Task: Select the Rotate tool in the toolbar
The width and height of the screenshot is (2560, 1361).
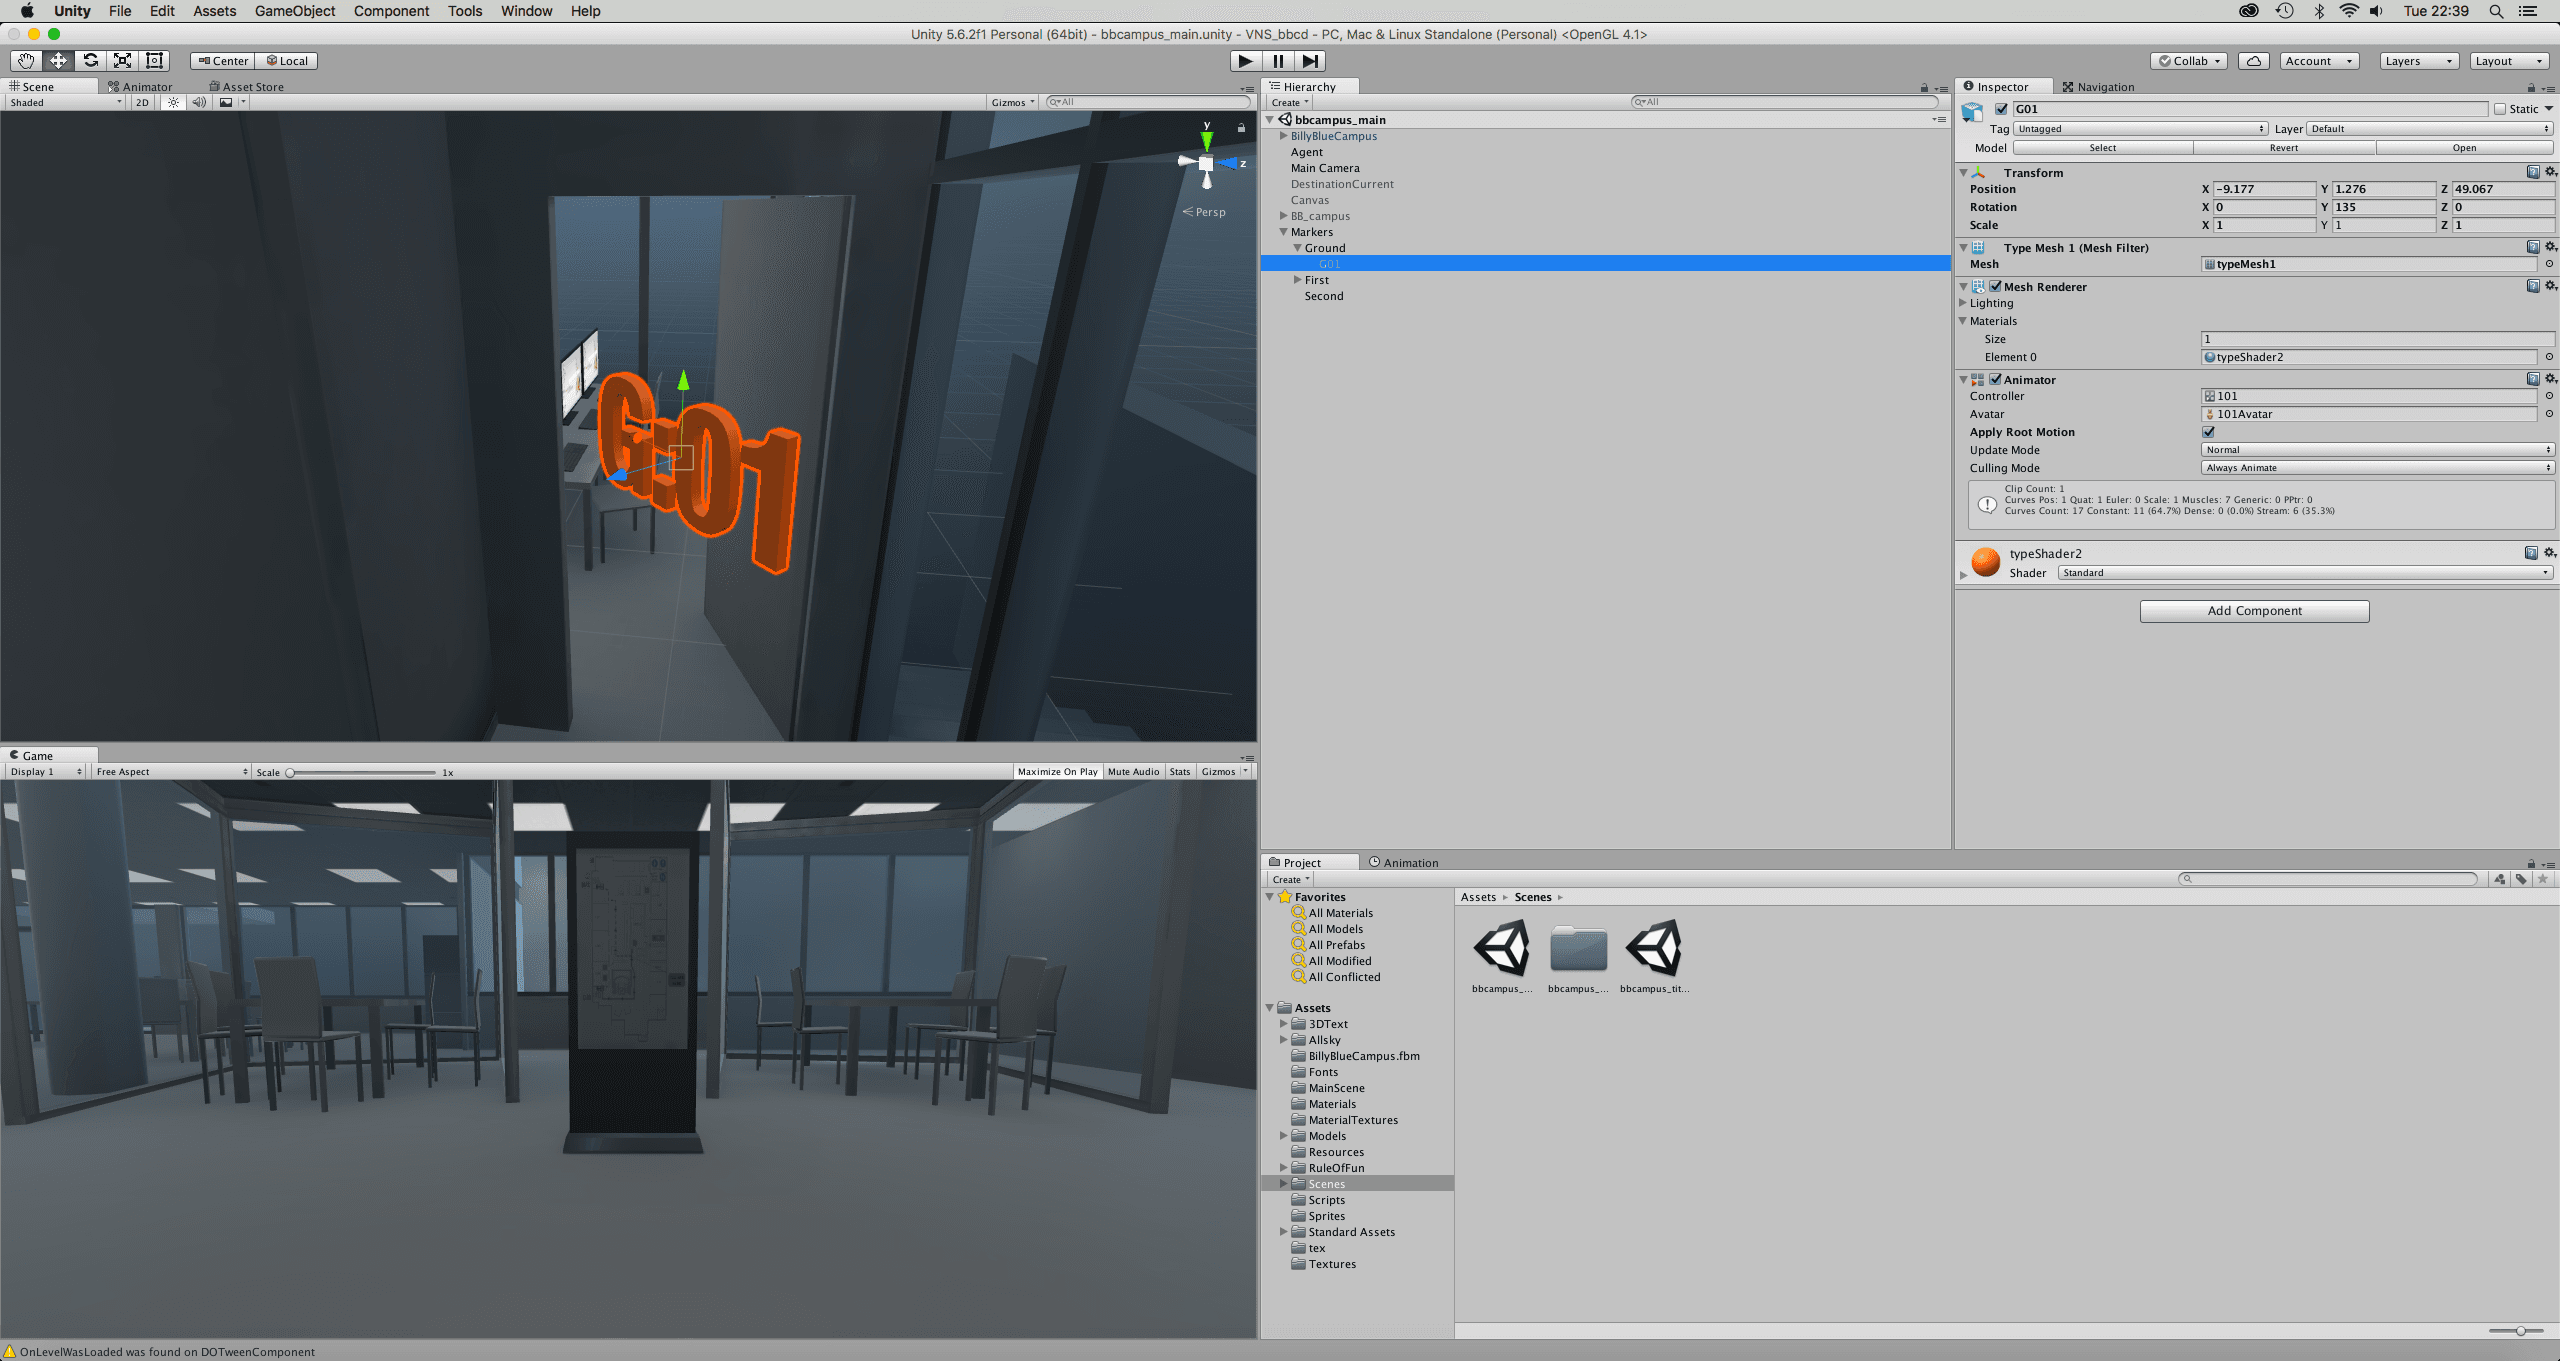Action: click(x=90, y=60)
